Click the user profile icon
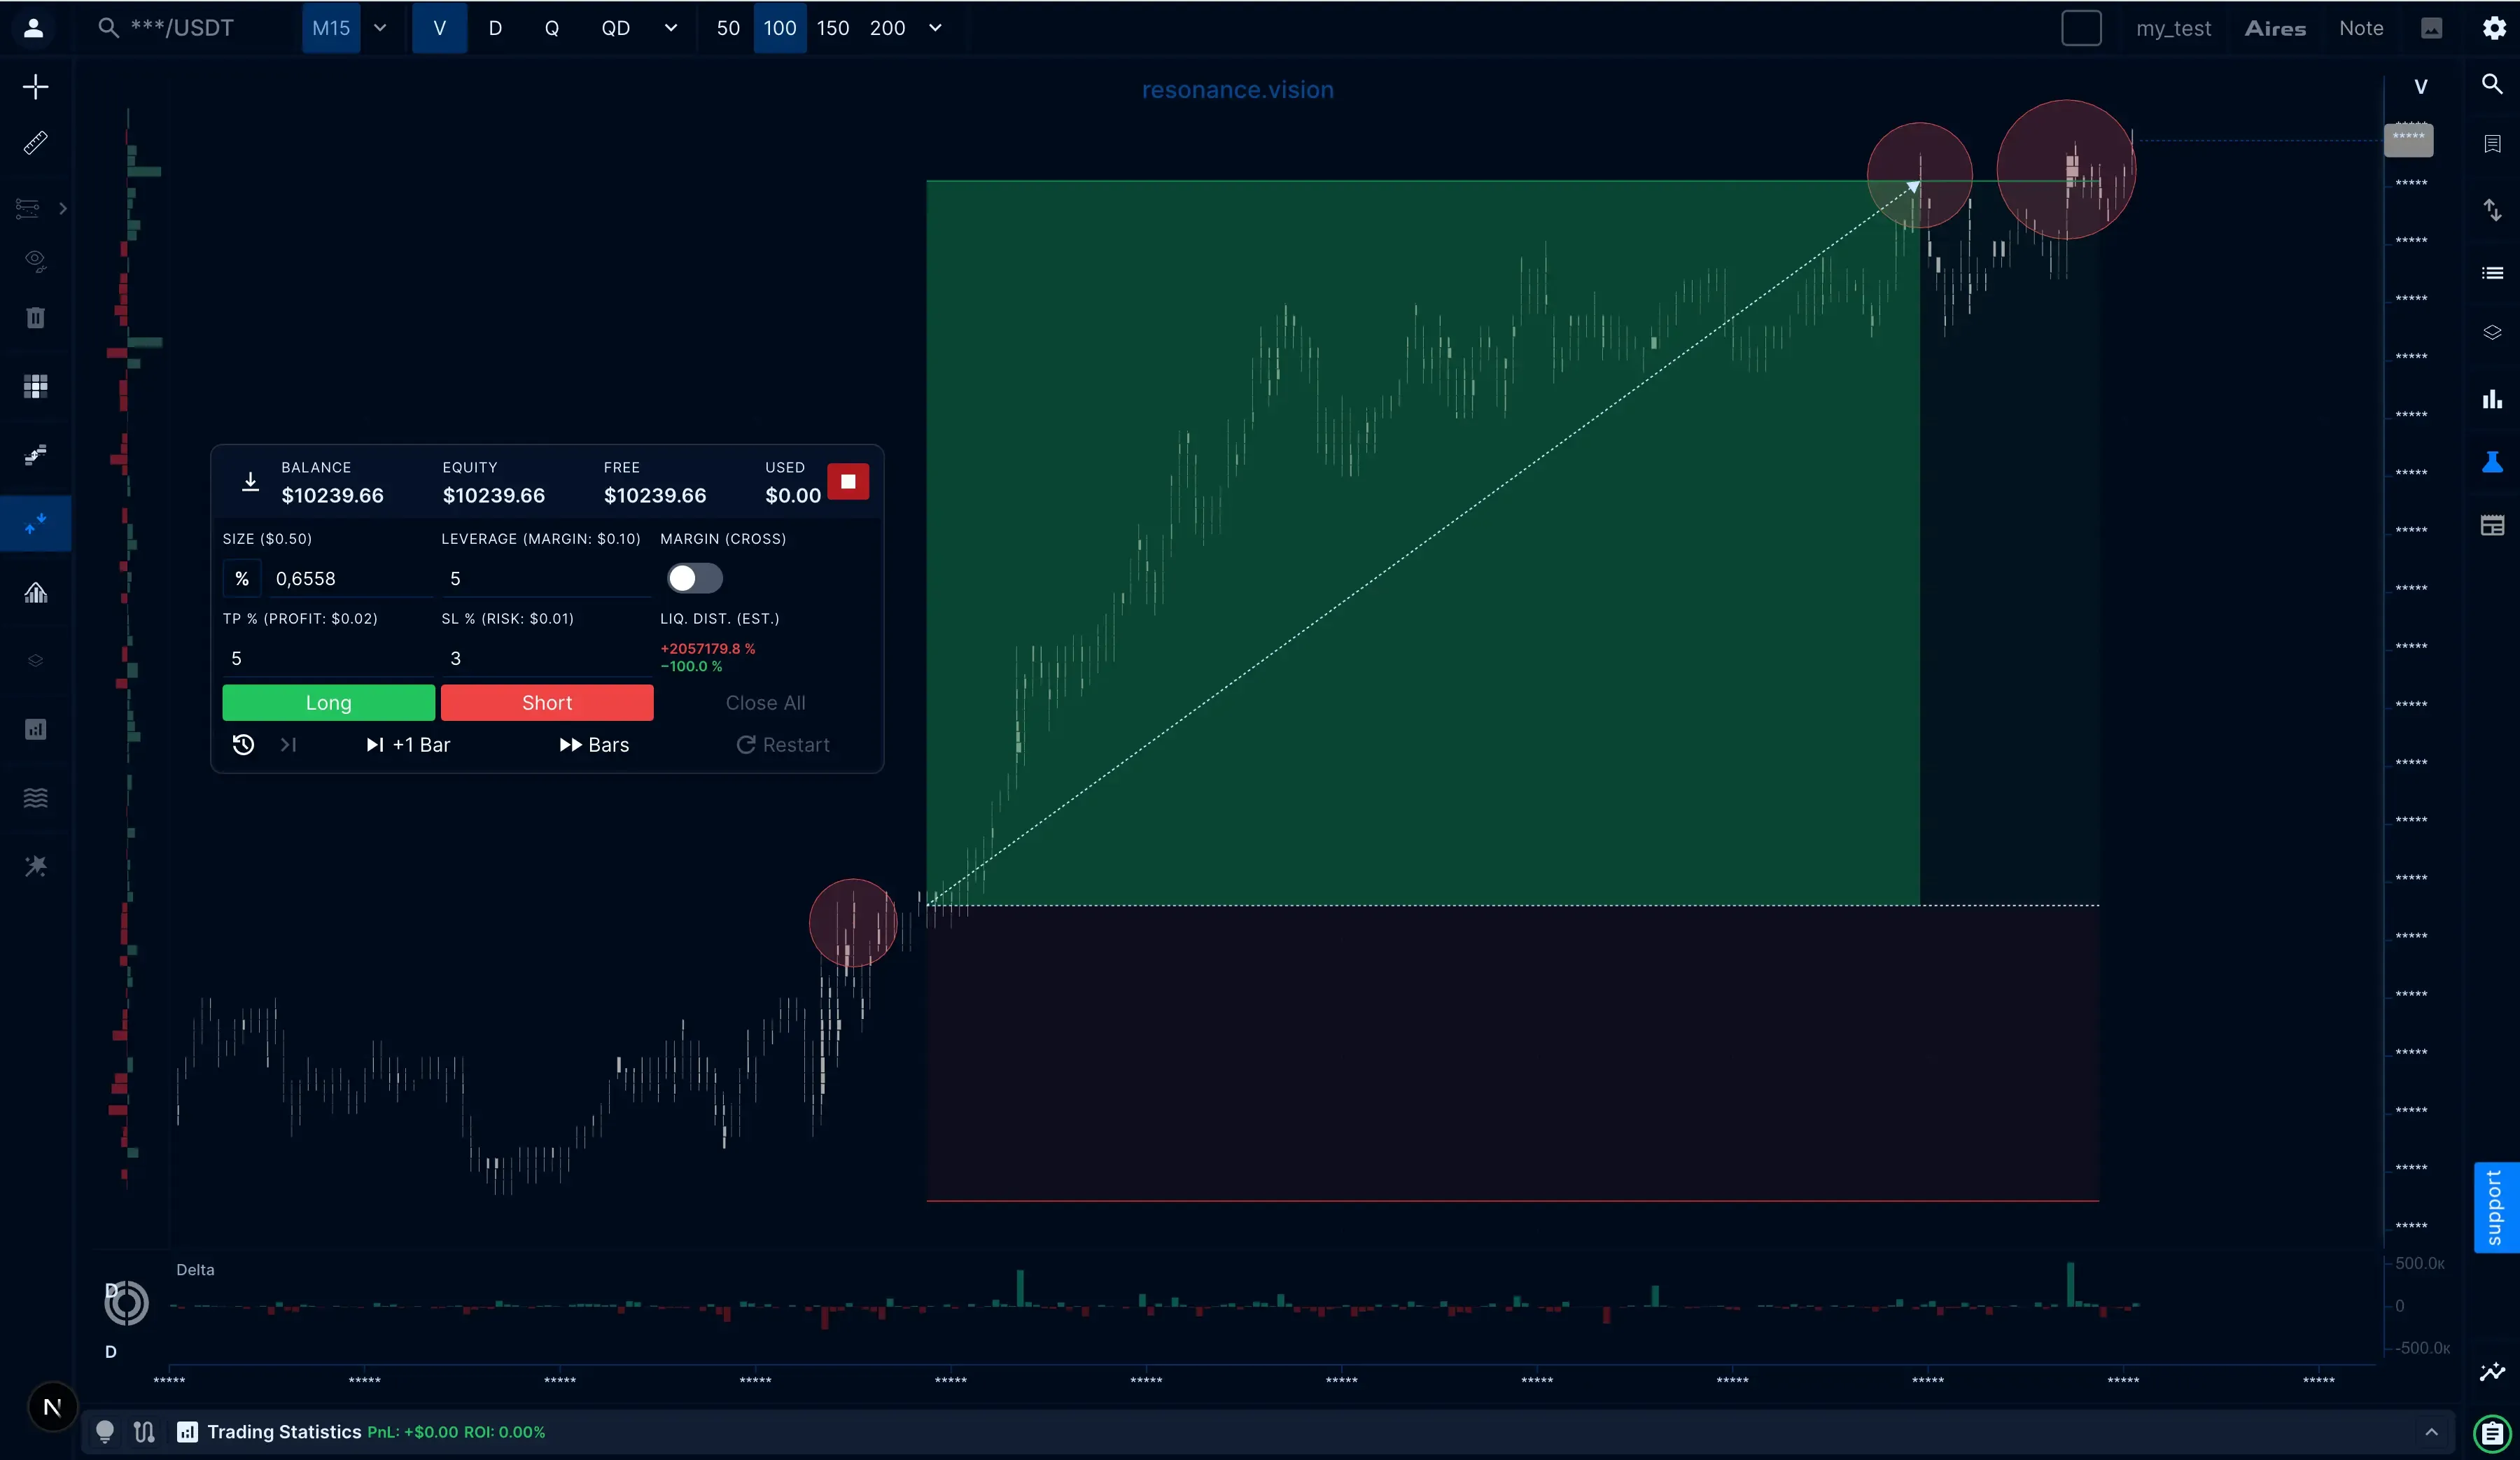 pyautogui.click(x=33, y=28)
